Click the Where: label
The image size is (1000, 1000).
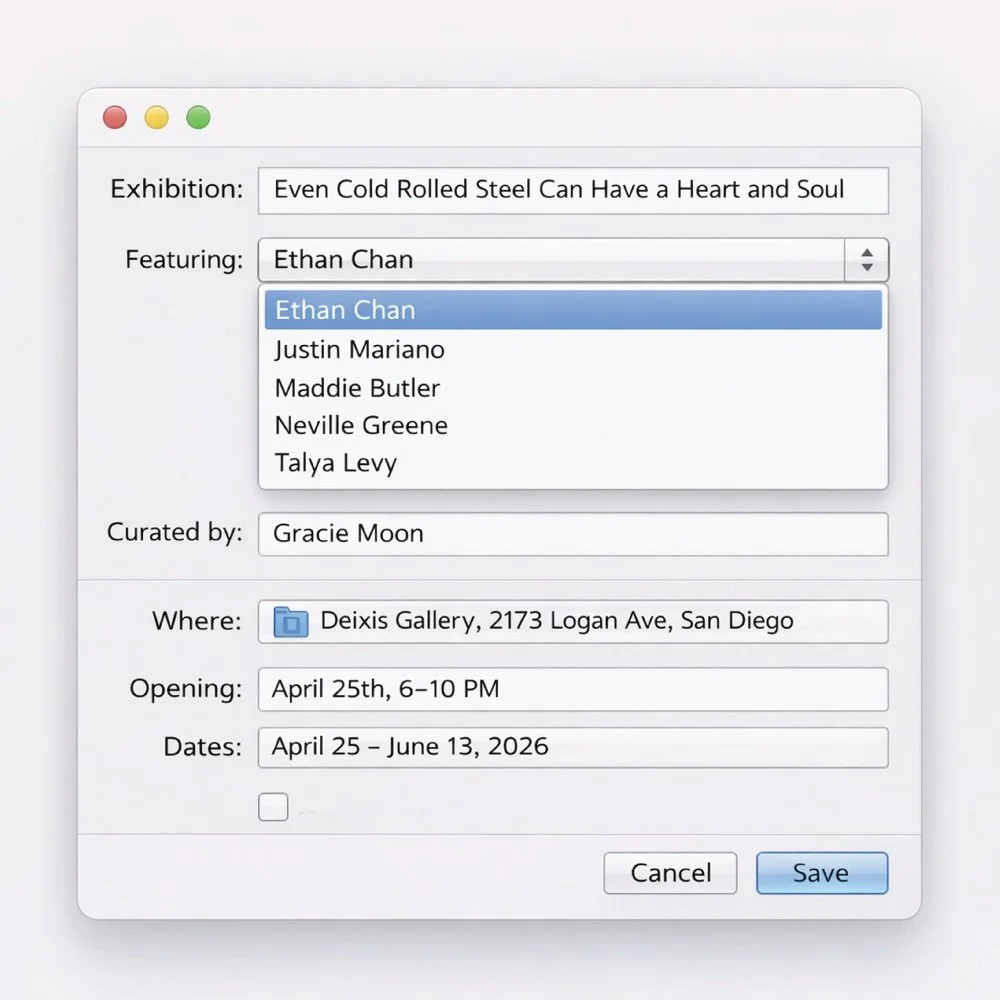[197, 621]
